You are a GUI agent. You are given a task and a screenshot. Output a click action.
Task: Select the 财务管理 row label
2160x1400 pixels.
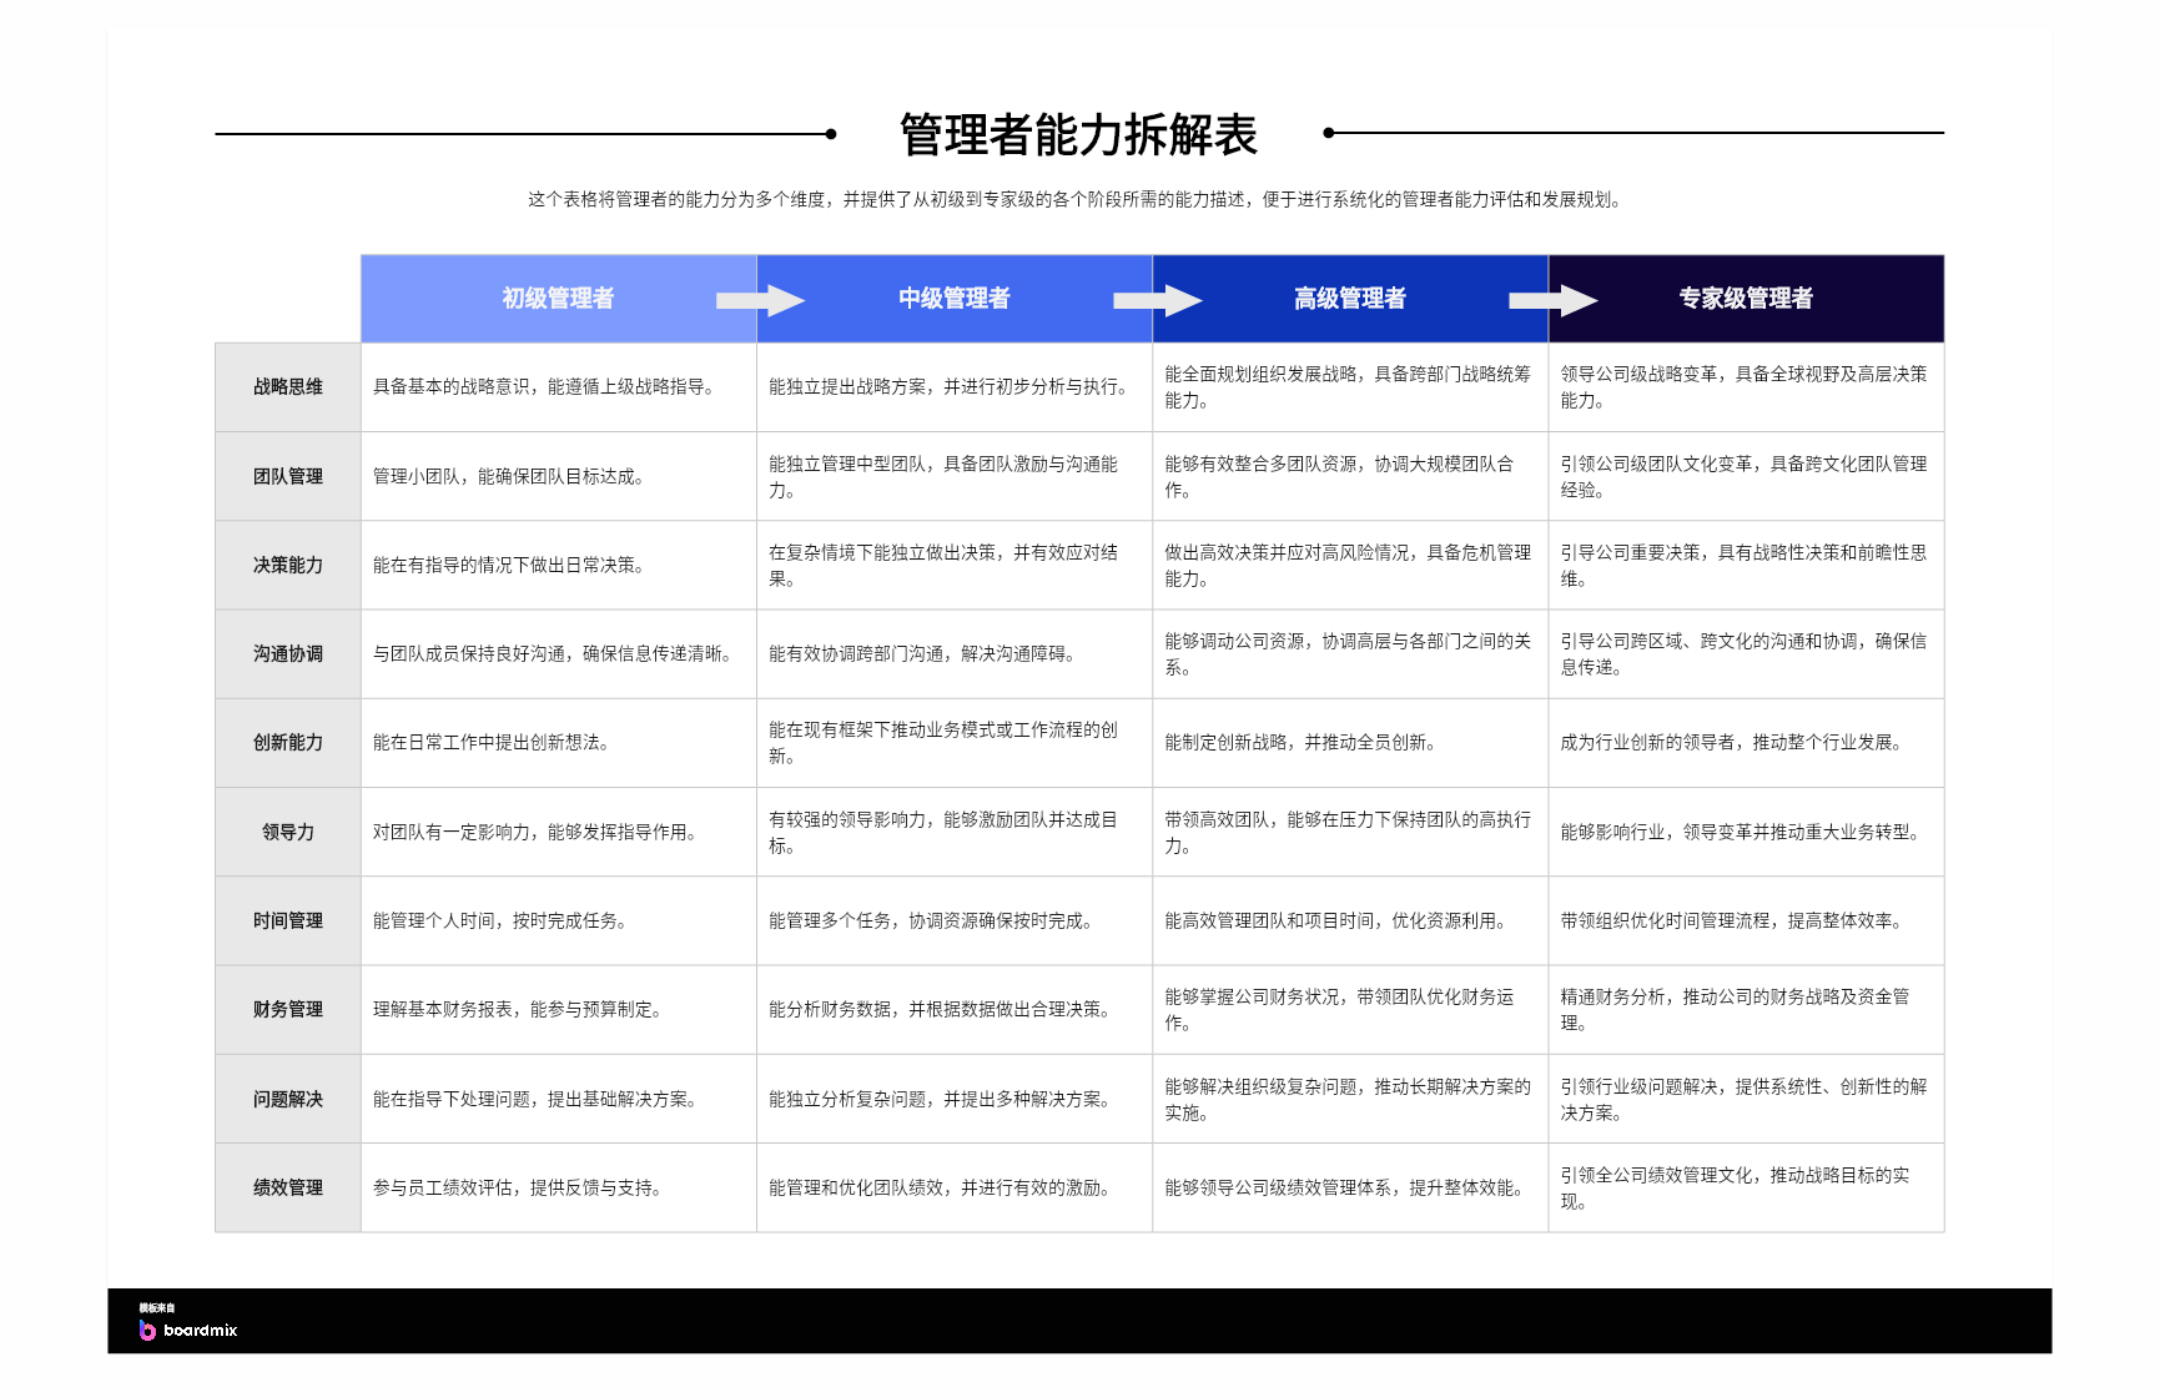(x=288, y=1010)
